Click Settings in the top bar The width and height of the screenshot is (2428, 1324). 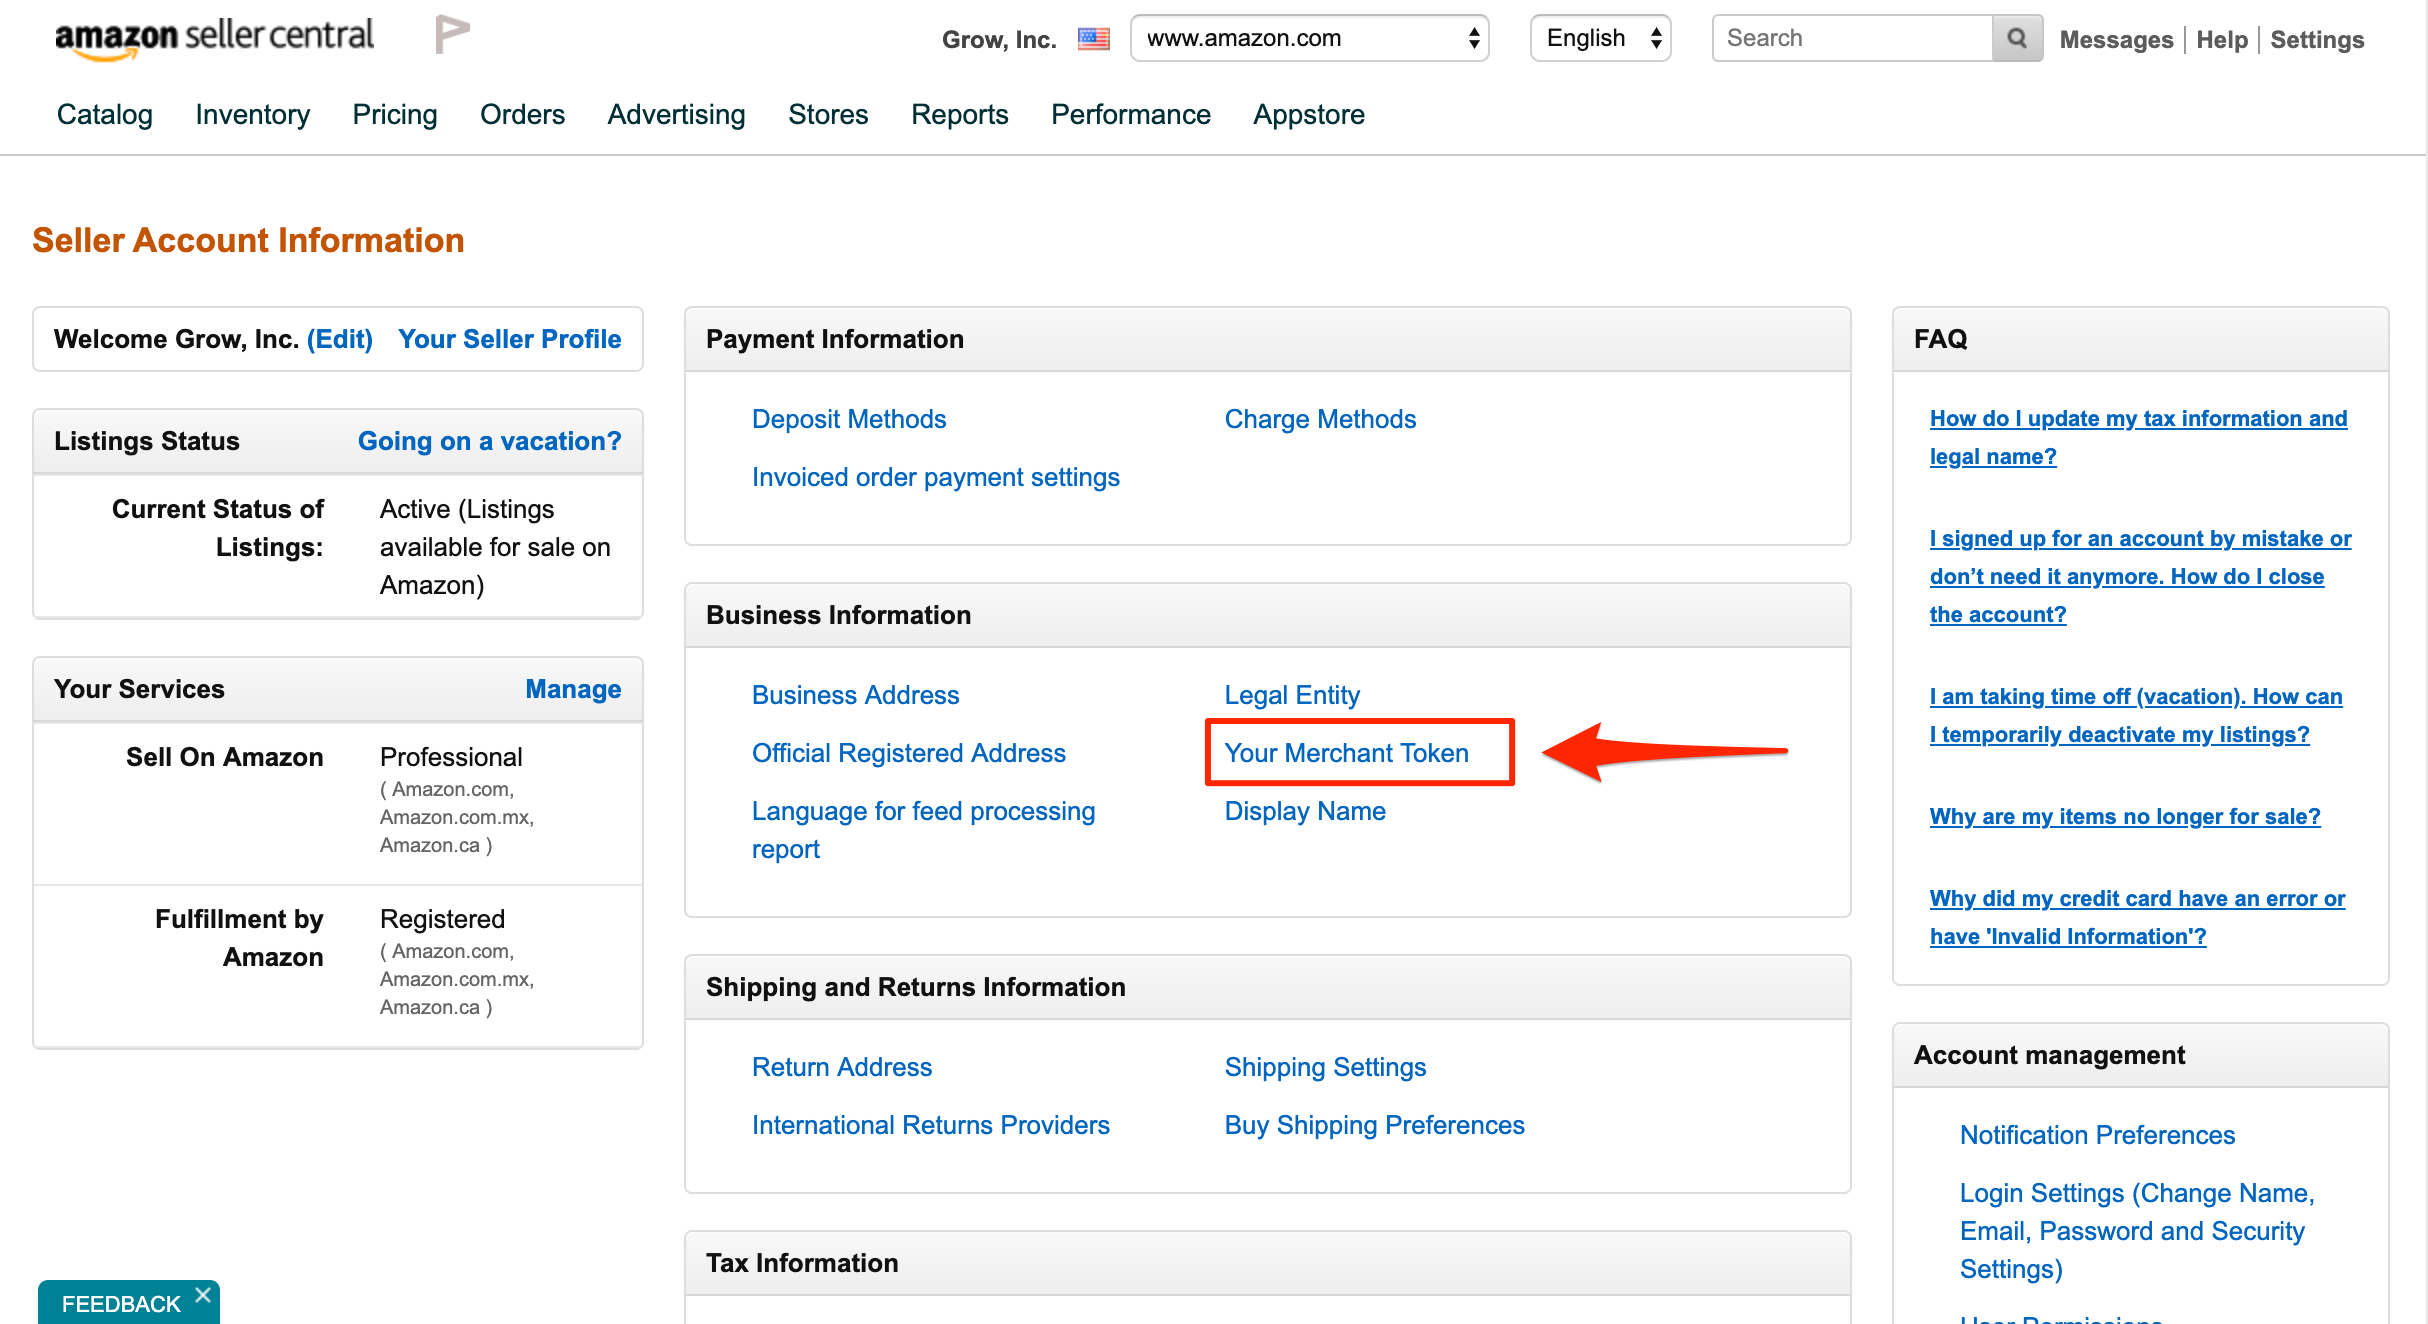coord(2316,40)
